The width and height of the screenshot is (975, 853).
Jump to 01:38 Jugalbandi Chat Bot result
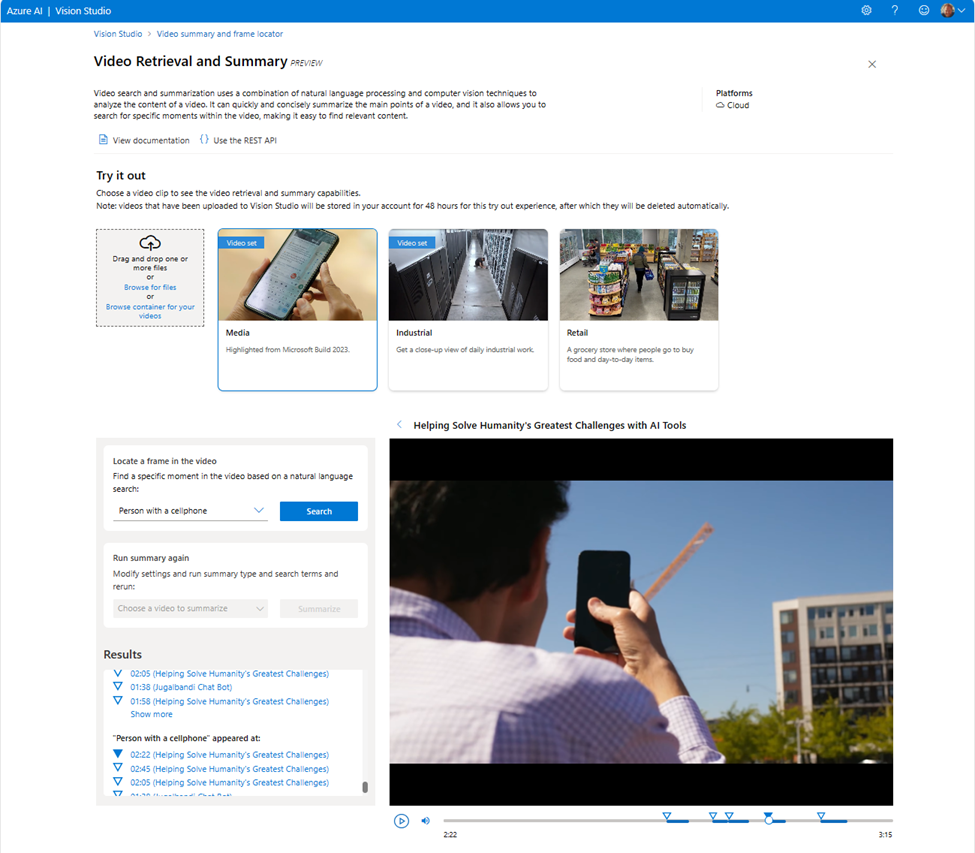coord(181,688)
